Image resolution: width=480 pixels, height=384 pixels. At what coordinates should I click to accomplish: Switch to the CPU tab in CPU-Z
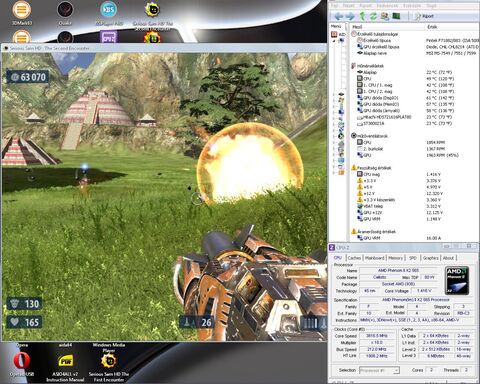coord(337,258)
